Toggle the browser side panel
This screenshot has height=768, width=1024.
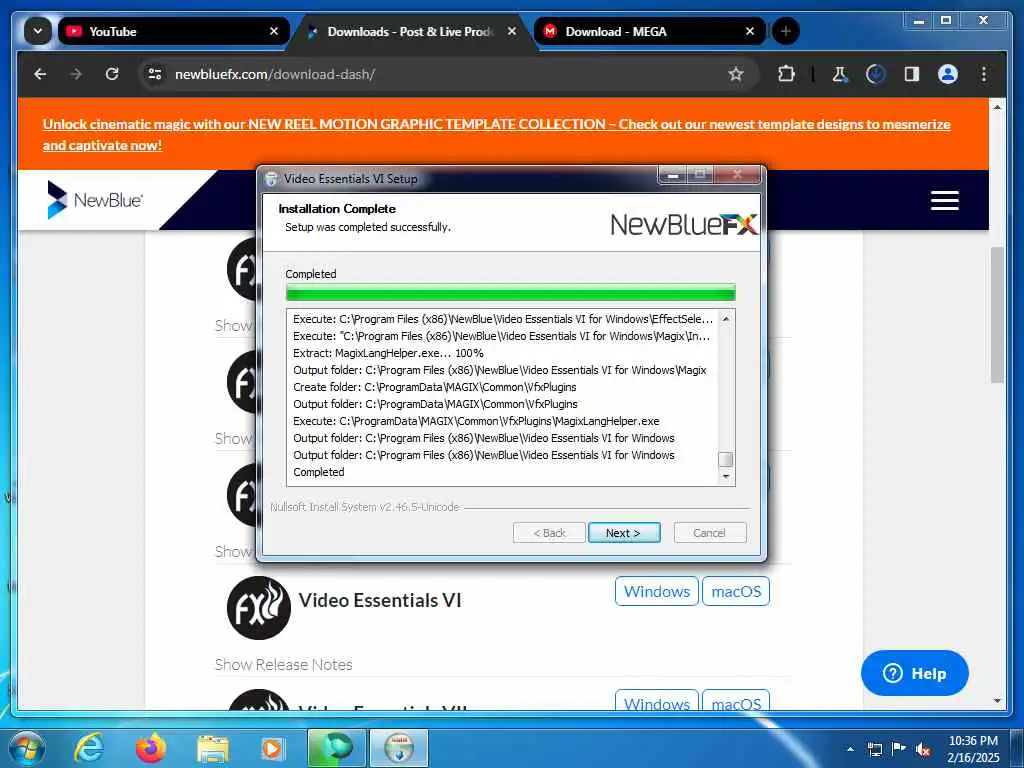coord(912,74)
